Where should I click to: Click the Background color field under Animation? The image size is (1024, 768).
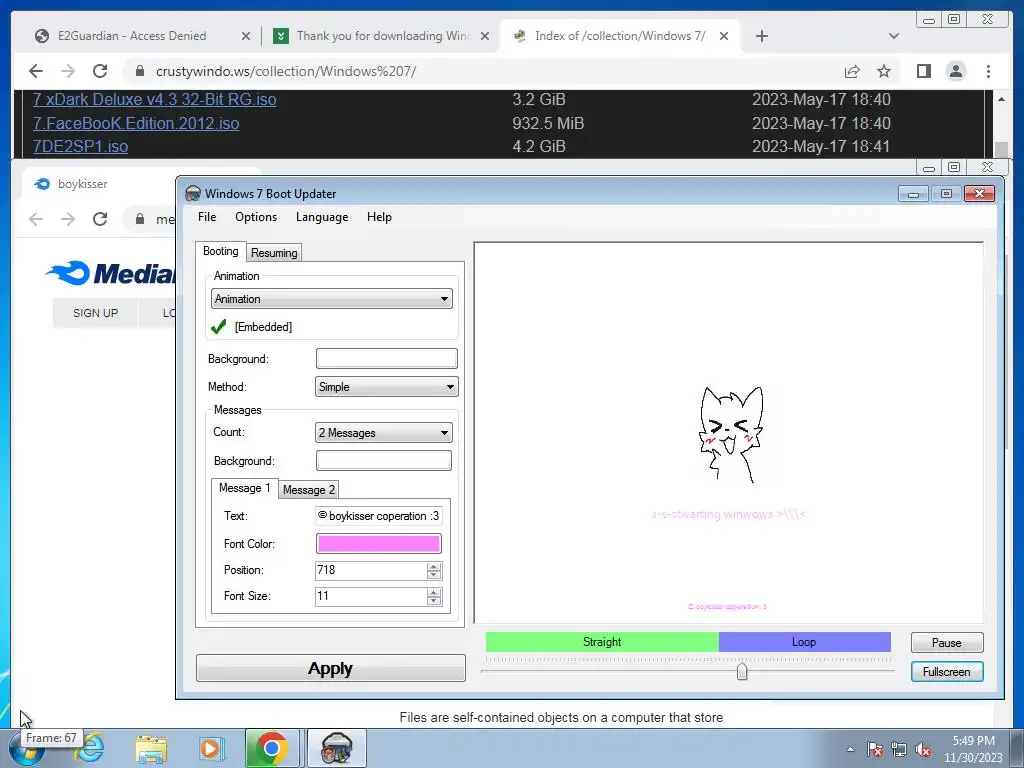[386, 359]
